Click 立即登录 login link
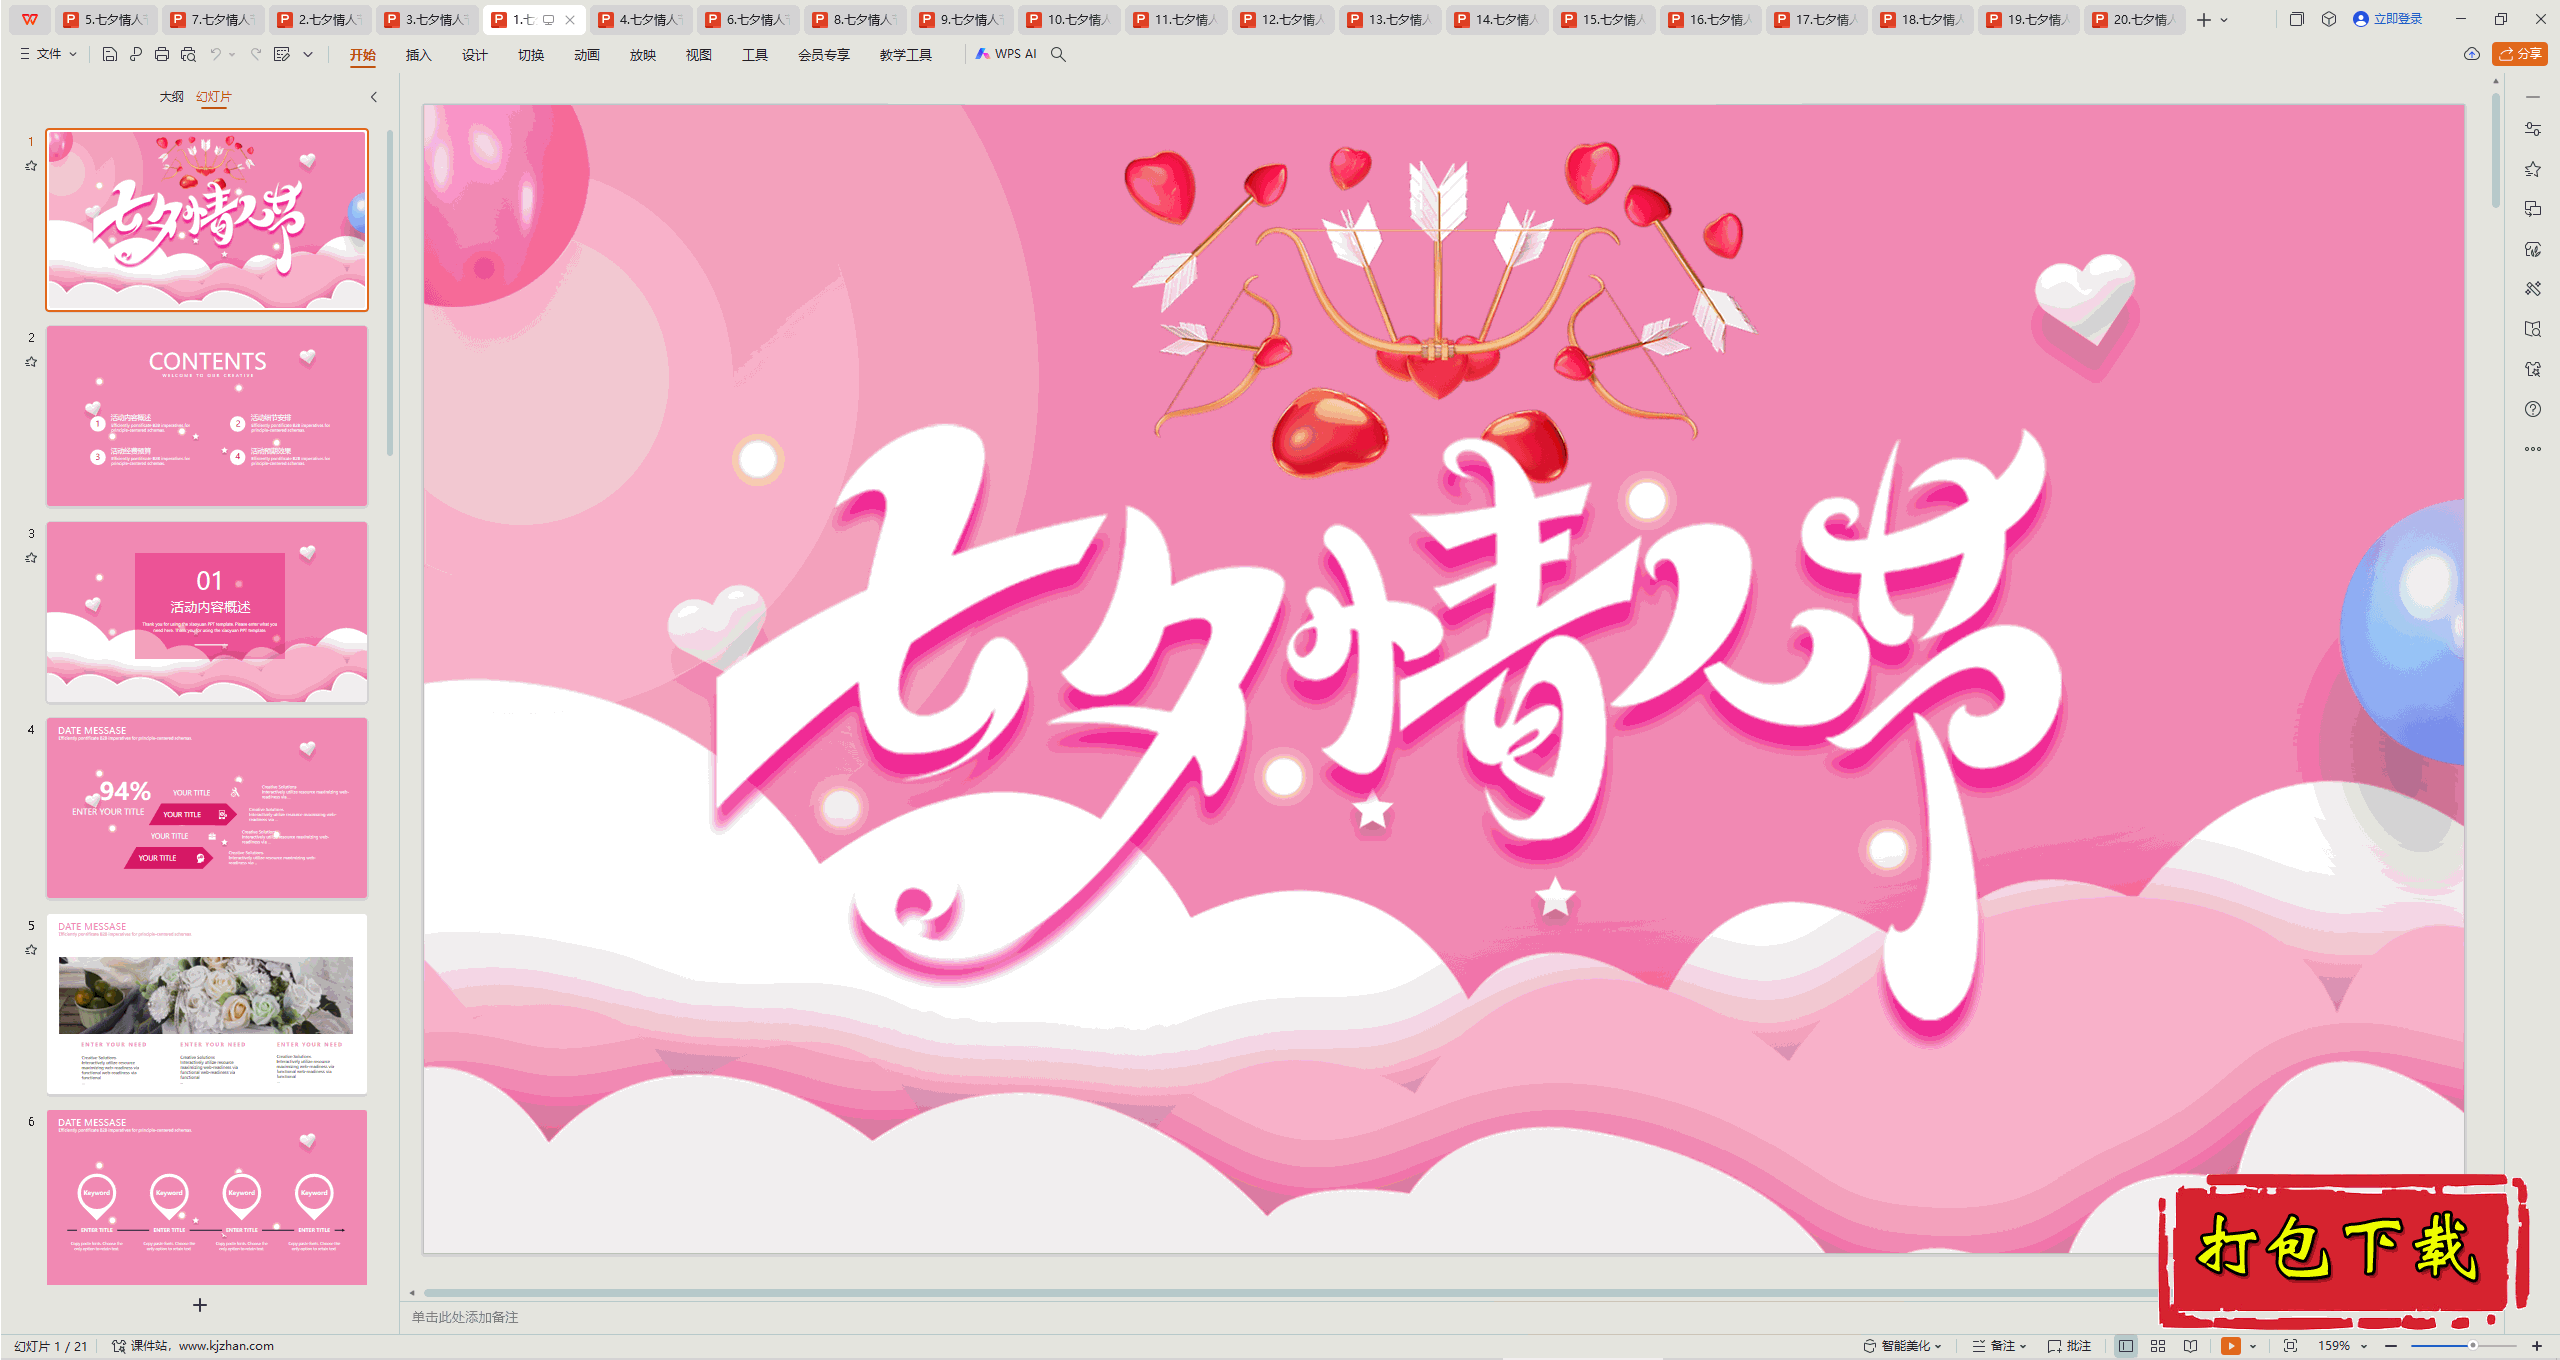Viewport: 2560px width, 1360px height. coord(2387,19)
